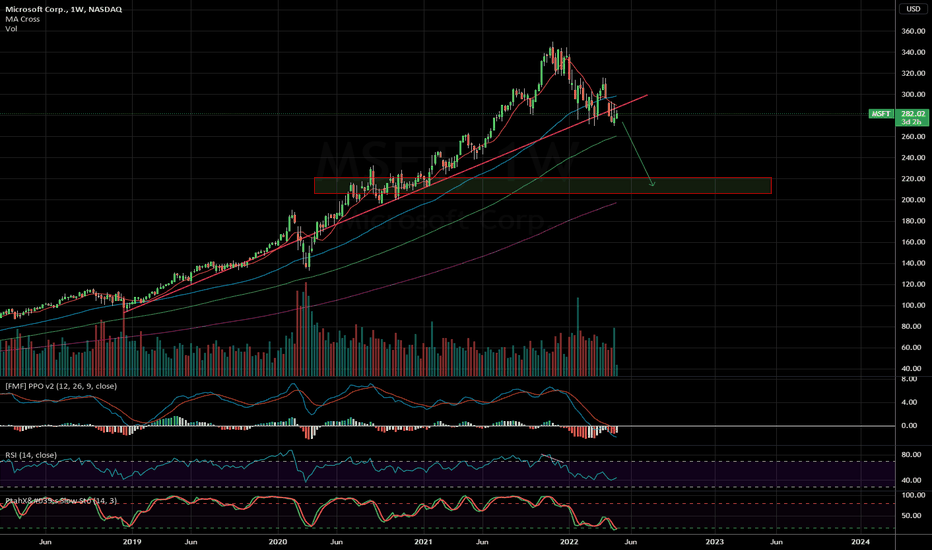
Task: Click the 2023 label on time axis
Action: [x=714, y=542]
